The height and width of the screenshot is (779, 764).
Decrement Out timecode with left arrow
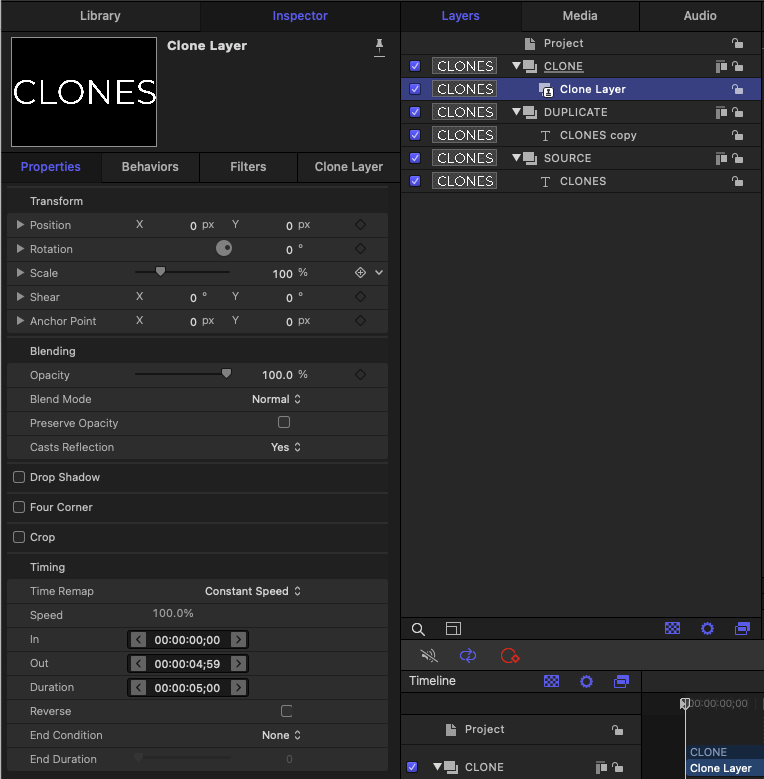tap(138, 664)
